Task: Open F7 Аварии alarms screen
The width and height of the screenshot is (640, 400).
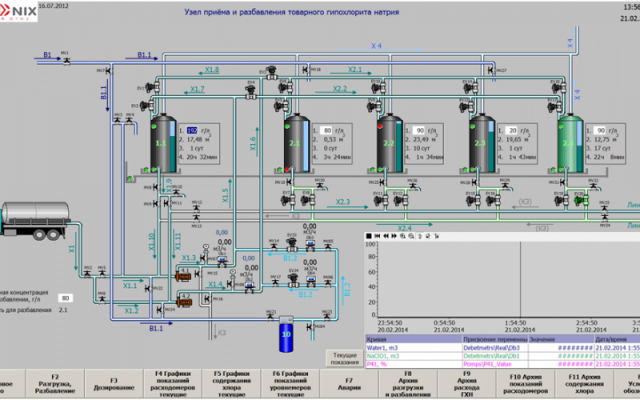Action: click(x=348, y=385)
